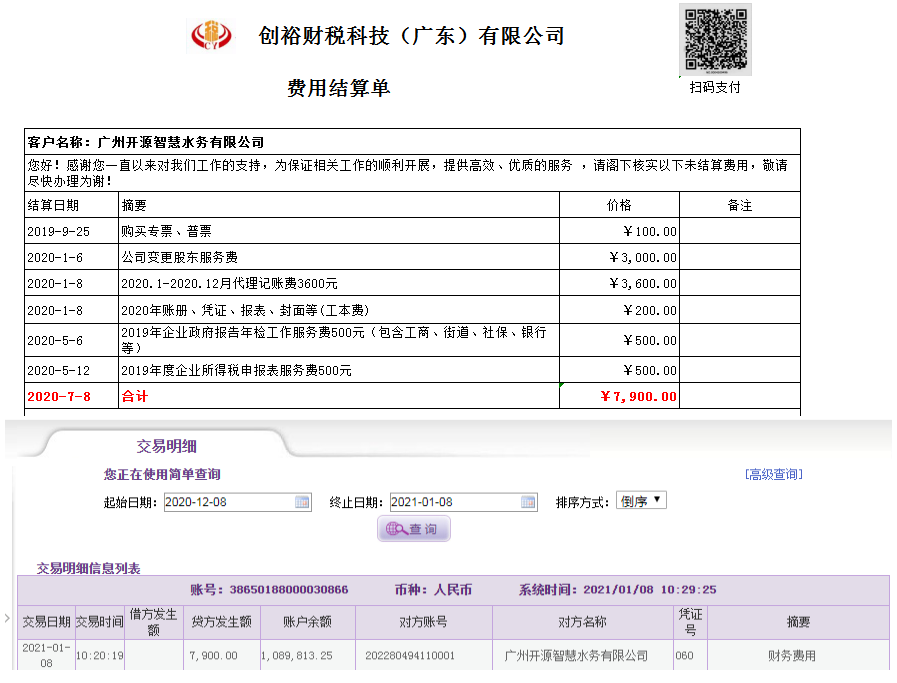897x683 pixels.
Task: Click the 交易明细信息列表 heading
Action: (89, 568)
